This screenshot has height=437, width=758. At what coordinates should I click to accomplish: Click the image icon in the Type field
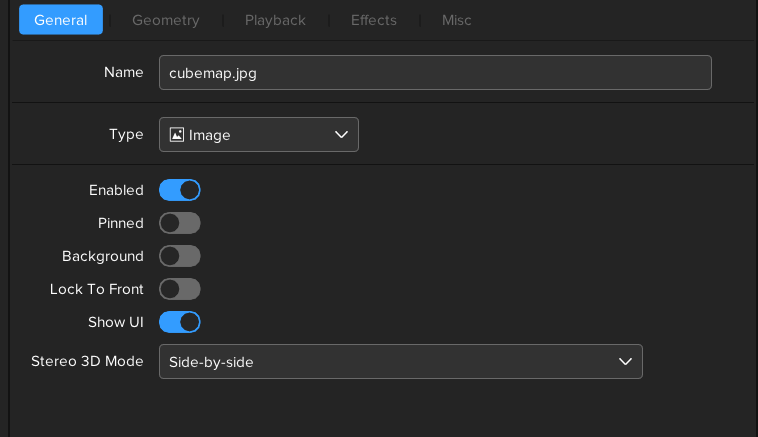(177, 135)
